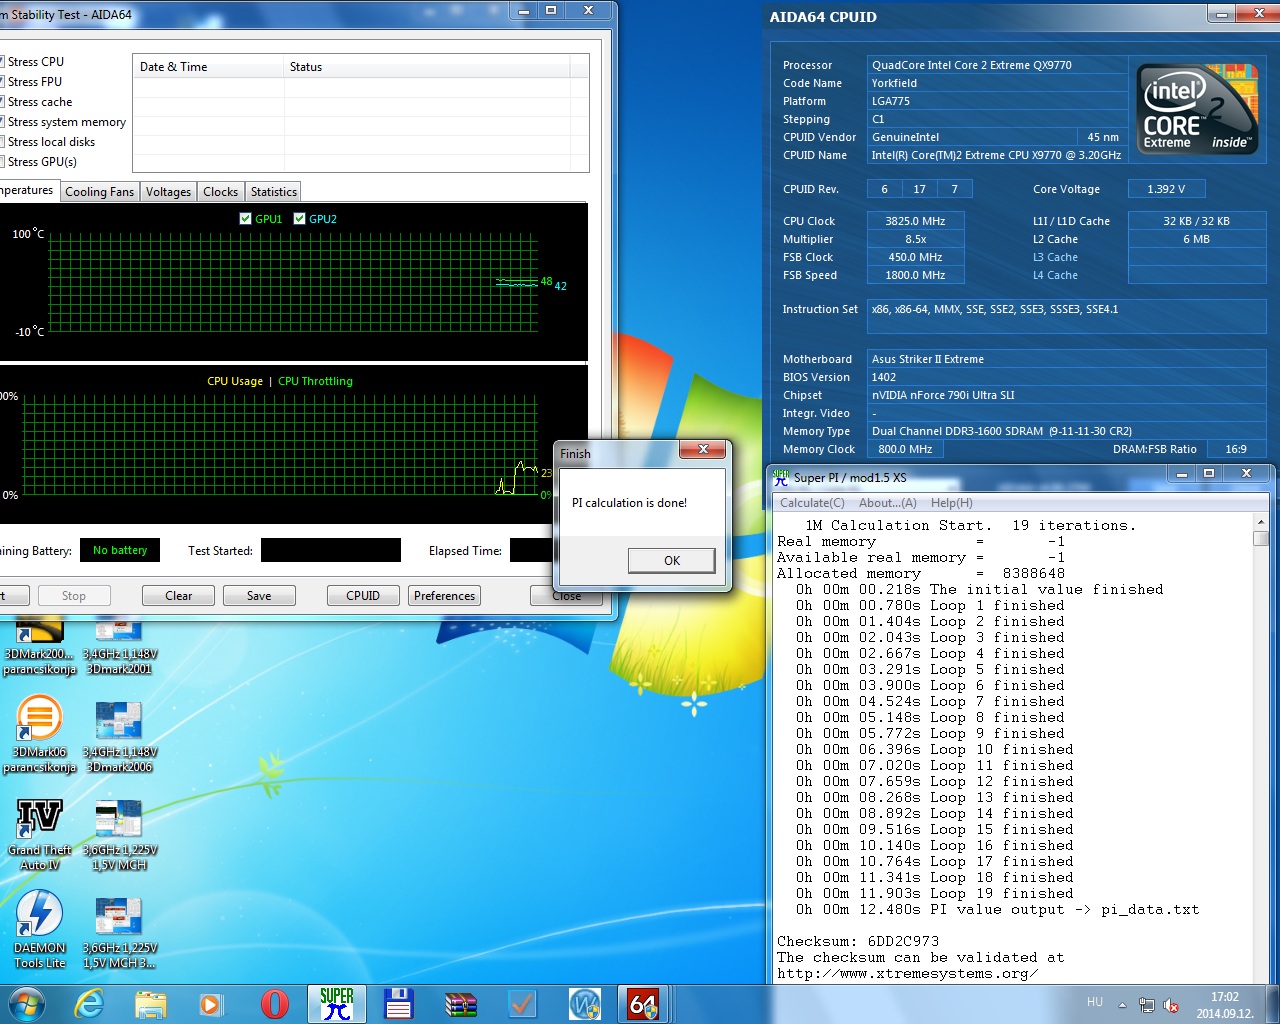This screenshot has height=1024, width=1280.
Task: Click the Super PI output scrollbar
Action: [x=1261, y=750]
